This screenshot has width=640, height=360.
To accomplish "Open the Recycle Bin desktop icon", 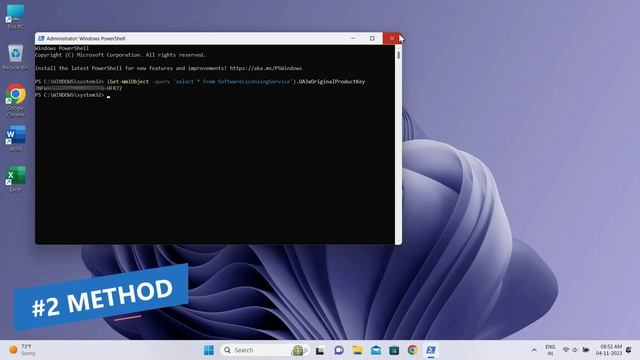I will 16,57.
